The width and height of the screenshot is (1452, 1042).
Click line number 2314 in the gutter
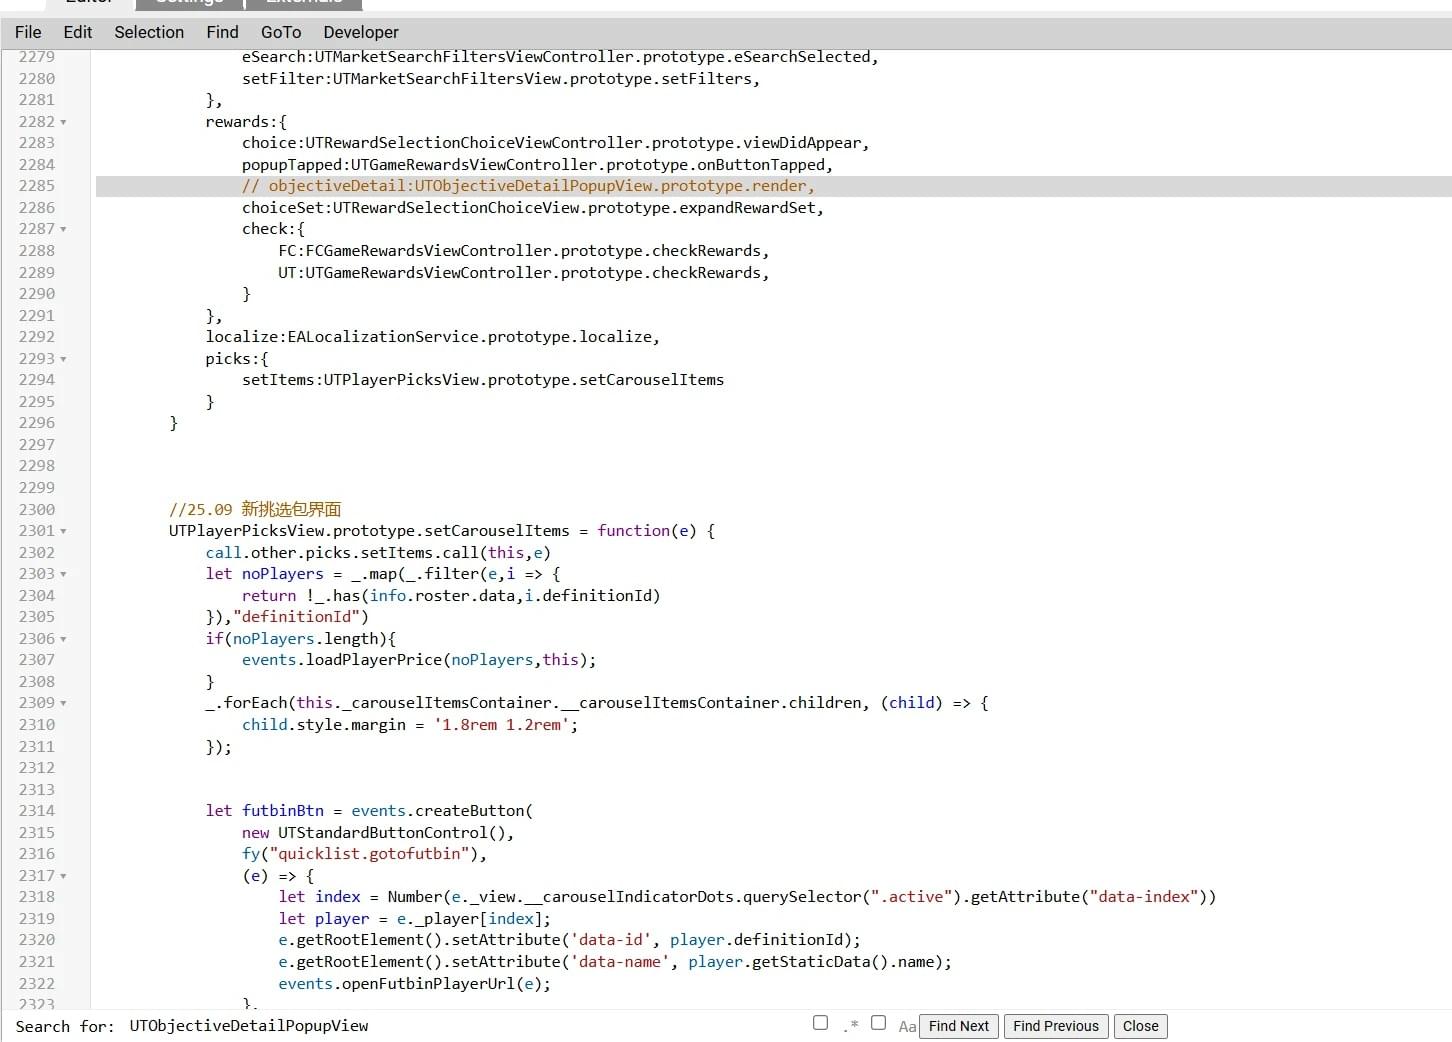(x=37, y=811)
